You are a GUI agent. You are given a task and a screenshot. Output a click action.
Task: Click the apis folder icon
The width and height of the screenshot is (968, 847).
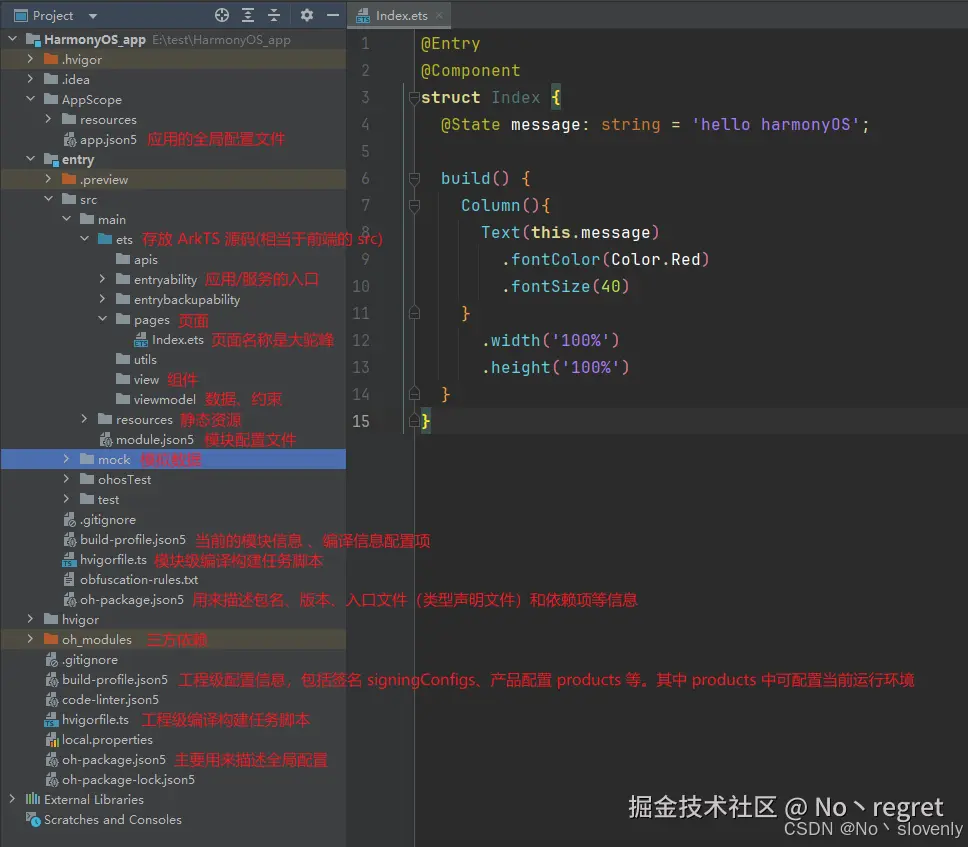(123, 259)
